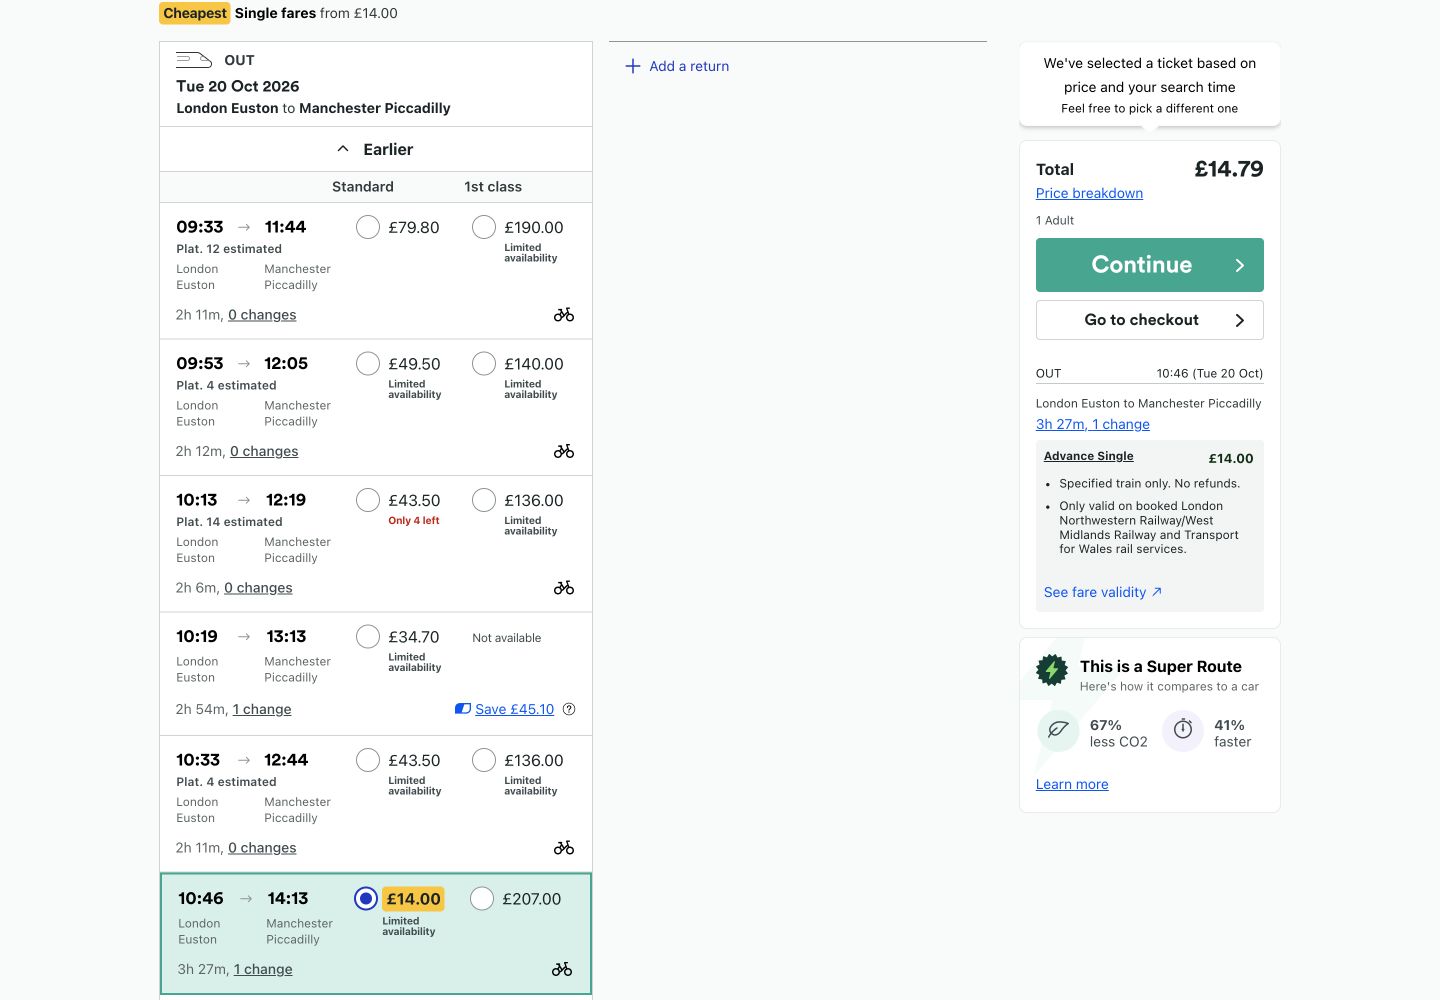The width and height of the screenshot is (1440, 1000).
Task: Click the Save £45.10 link
Action: 514,709
